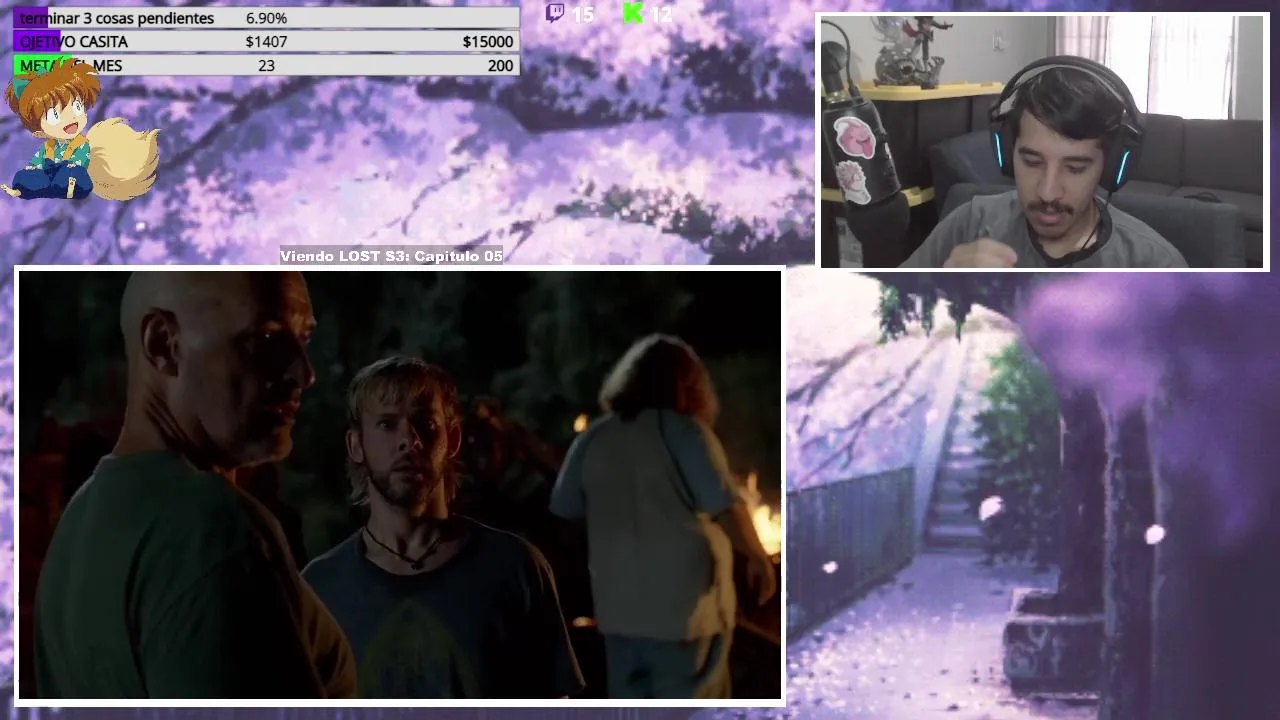Click the streamer webcam feed

tap(1043, 141)
